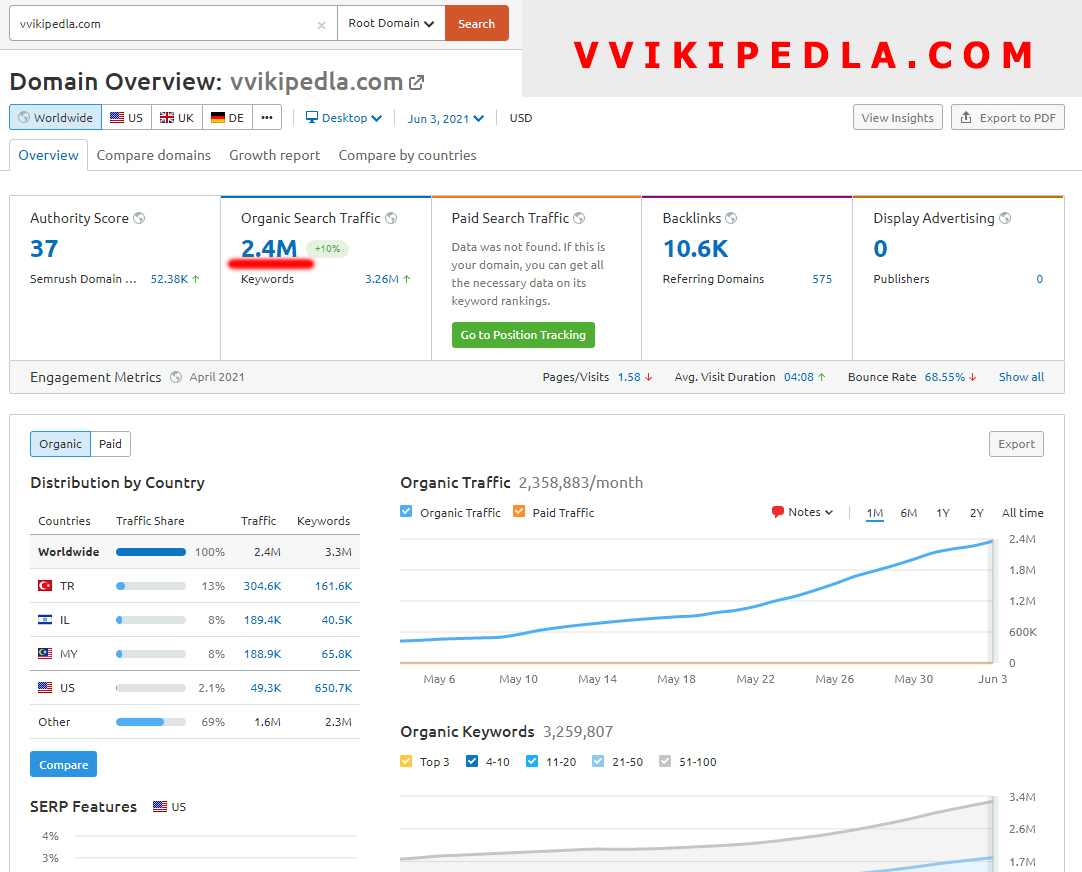
Task: Click Go to Position Tracking button
Action: [523, 335]
